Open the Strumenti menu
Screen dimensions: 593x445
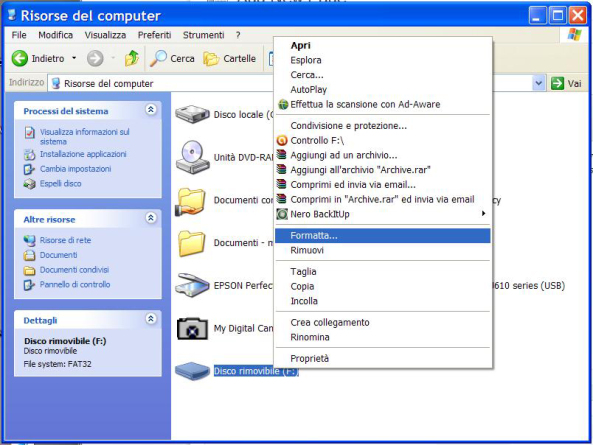pyautogui.click(x=203, y=35)
